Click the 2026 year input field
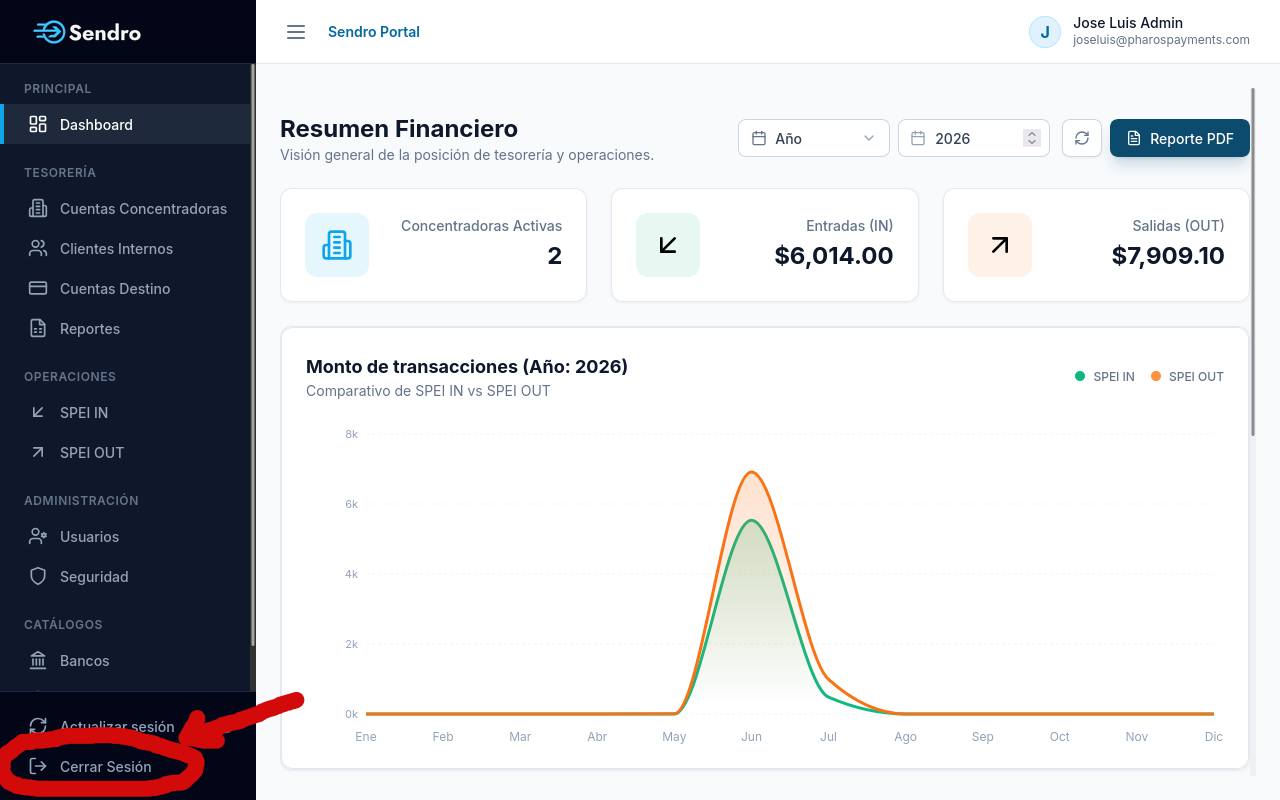The height and width of the screenshot is (800, 1280). click(x=974, y=138)
